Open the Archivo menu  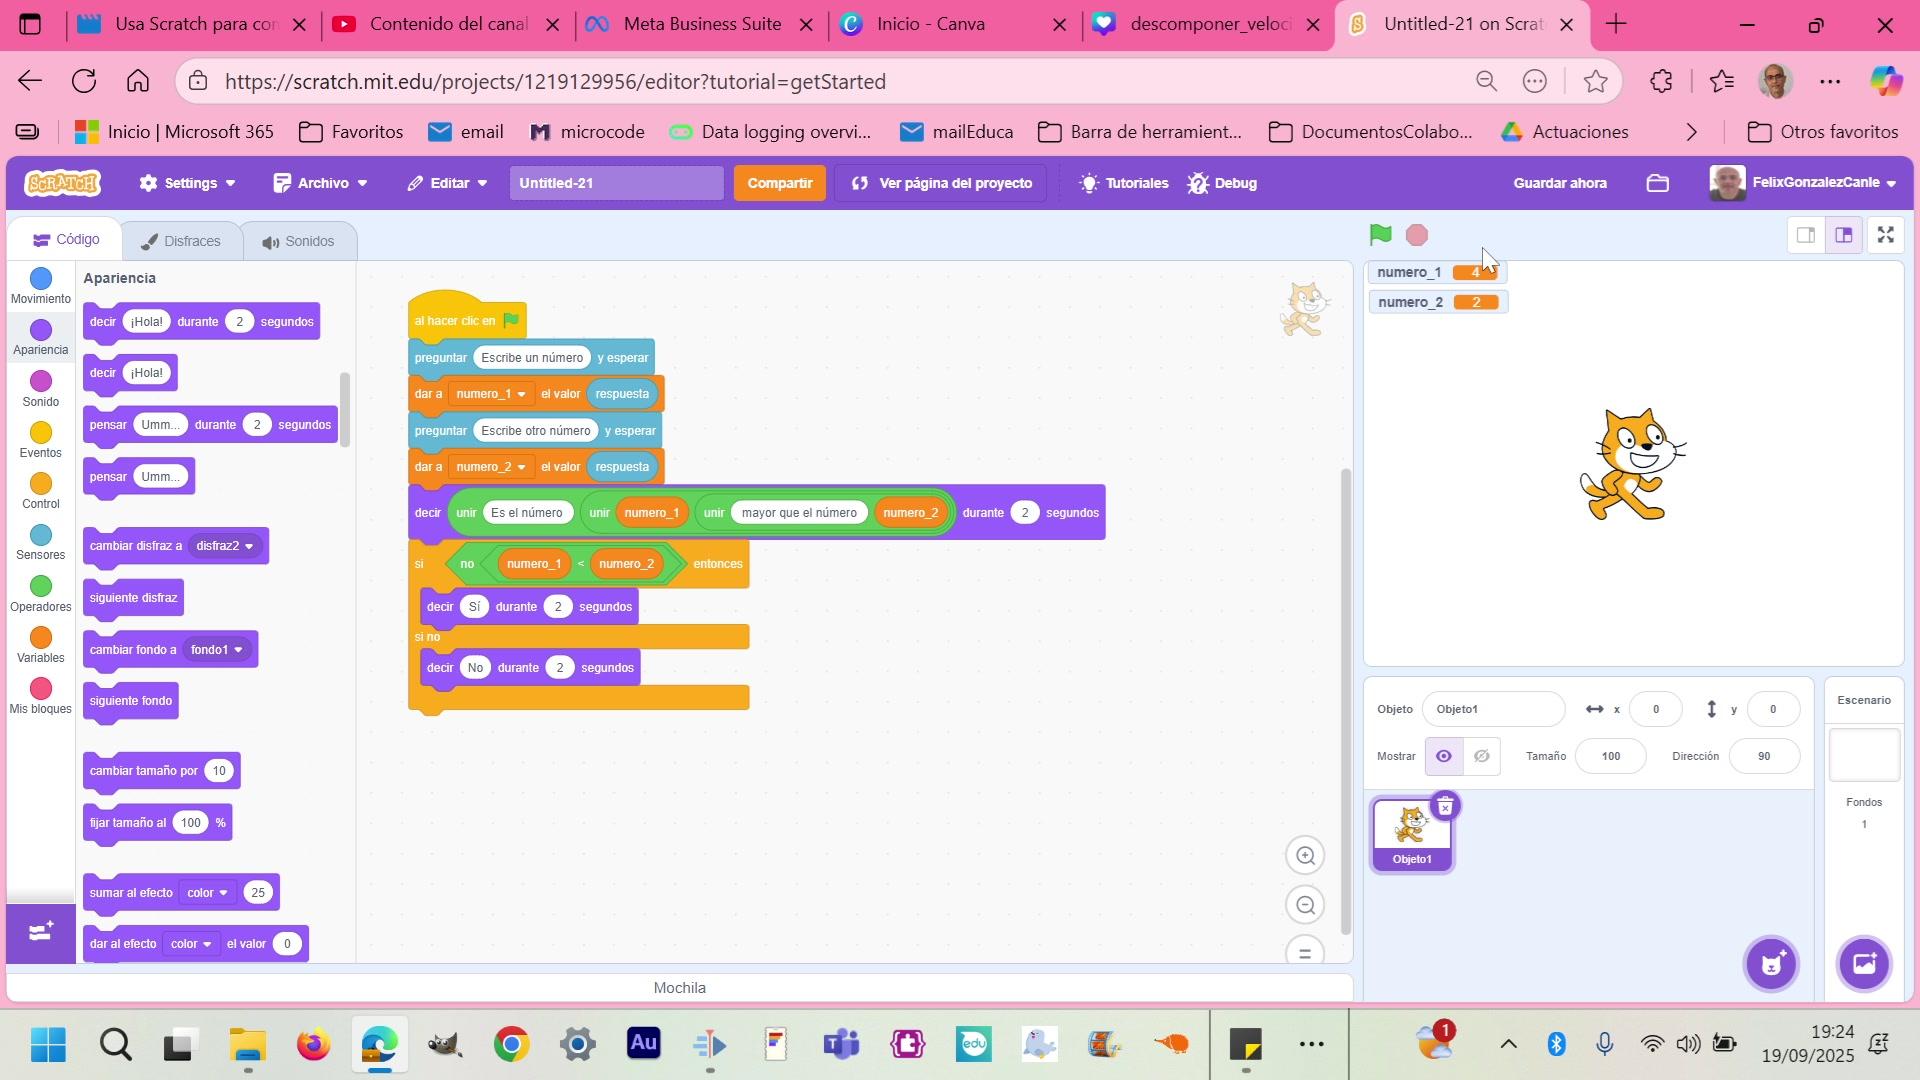point(321,183)
